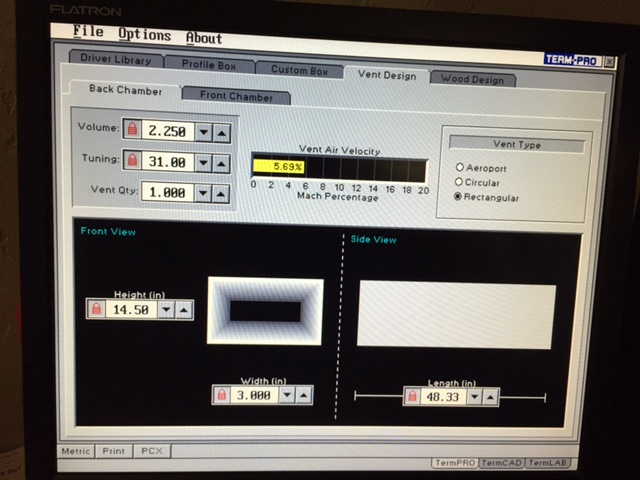The height and width of the screenshot is (480, 640).
Task: Increase Height with the up arrow
Action: 184,310
